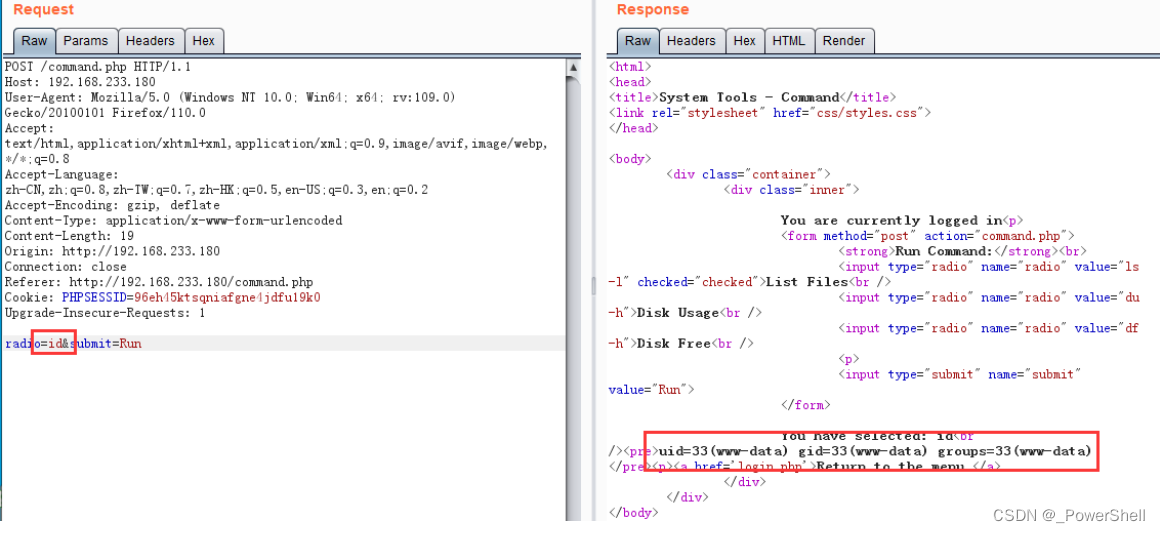Screen dimensions: 1160x533
Task: Open the Response HTML tab
Action: click(789, 41)
